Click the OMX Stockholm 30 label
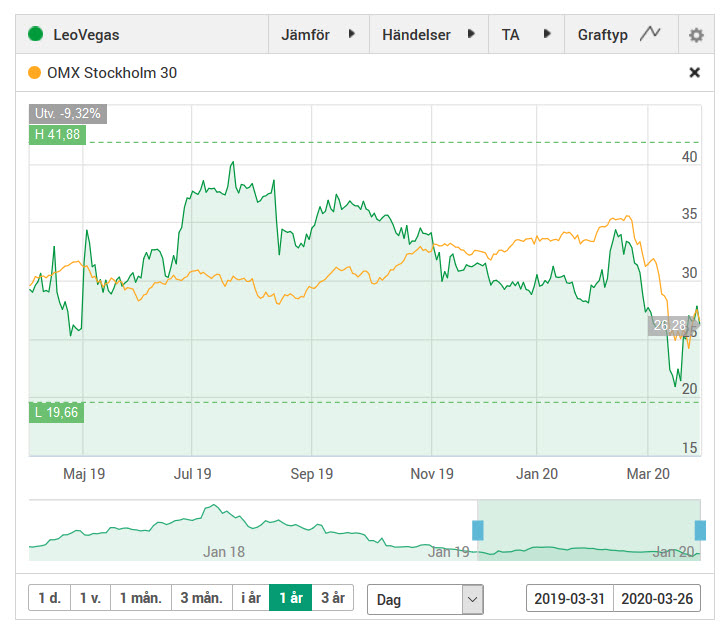 112,72
